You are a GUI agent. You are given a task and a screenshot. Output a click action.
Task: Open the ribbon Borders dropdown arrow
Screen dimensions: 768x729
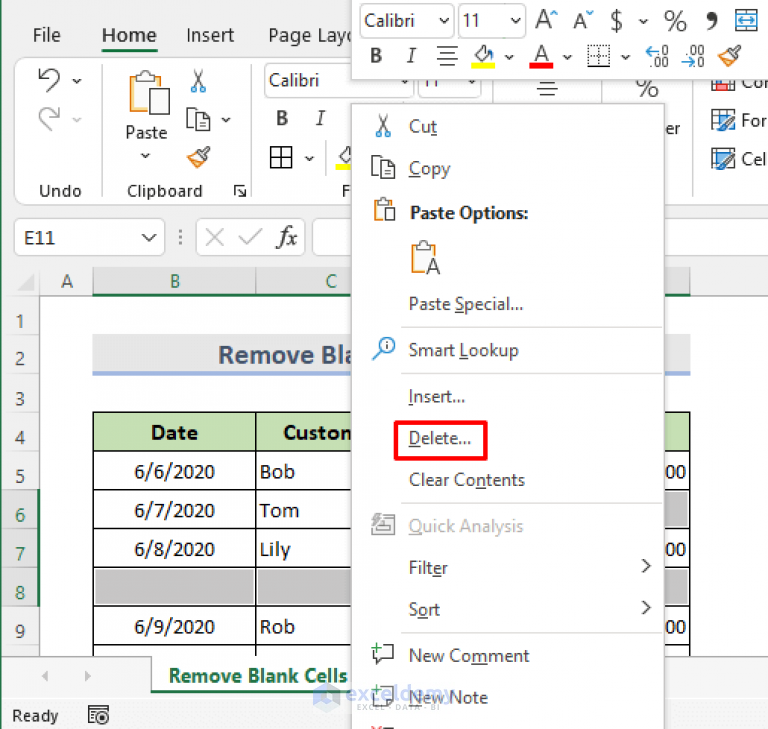309,158
